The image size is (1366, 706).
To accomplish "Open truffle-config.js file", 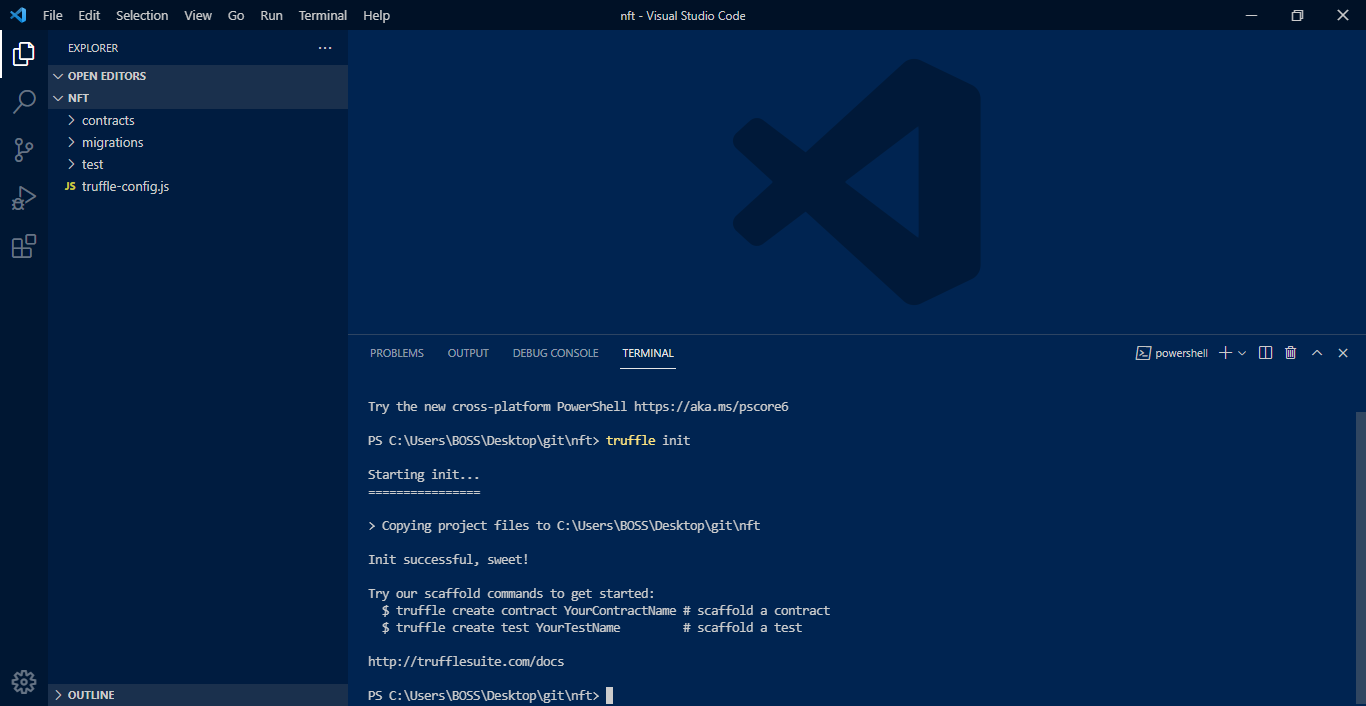I will point(198,186).
